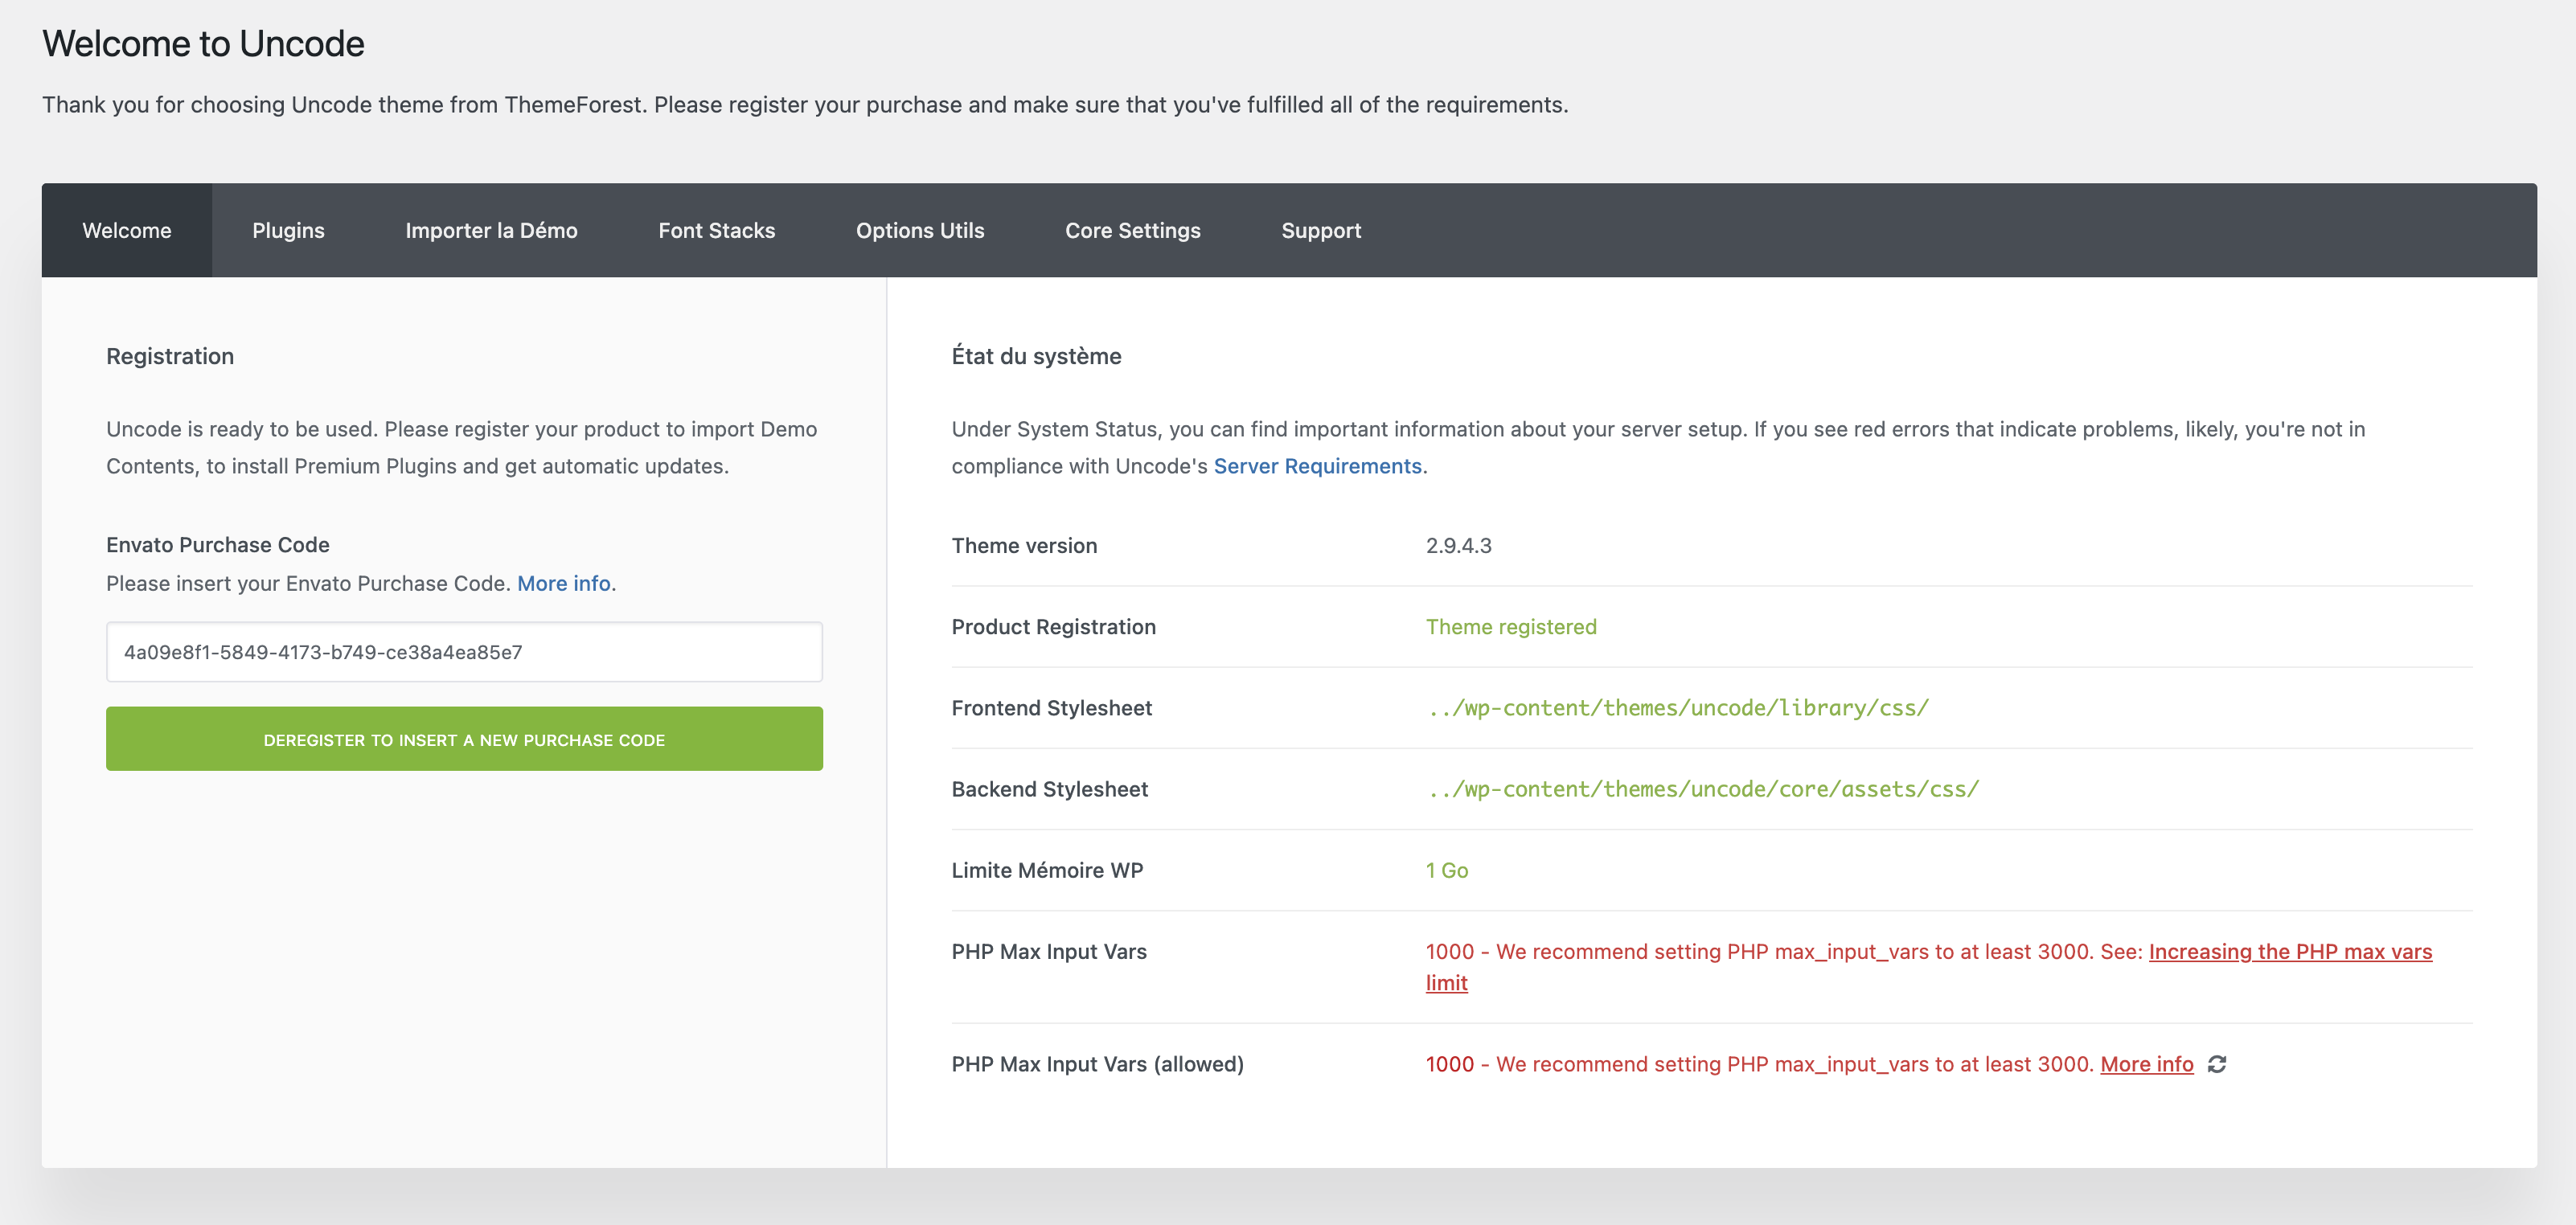Click the Theme version label
The width and height of the screenshot is (2576, 1225).
click(x=1024, y=546)
